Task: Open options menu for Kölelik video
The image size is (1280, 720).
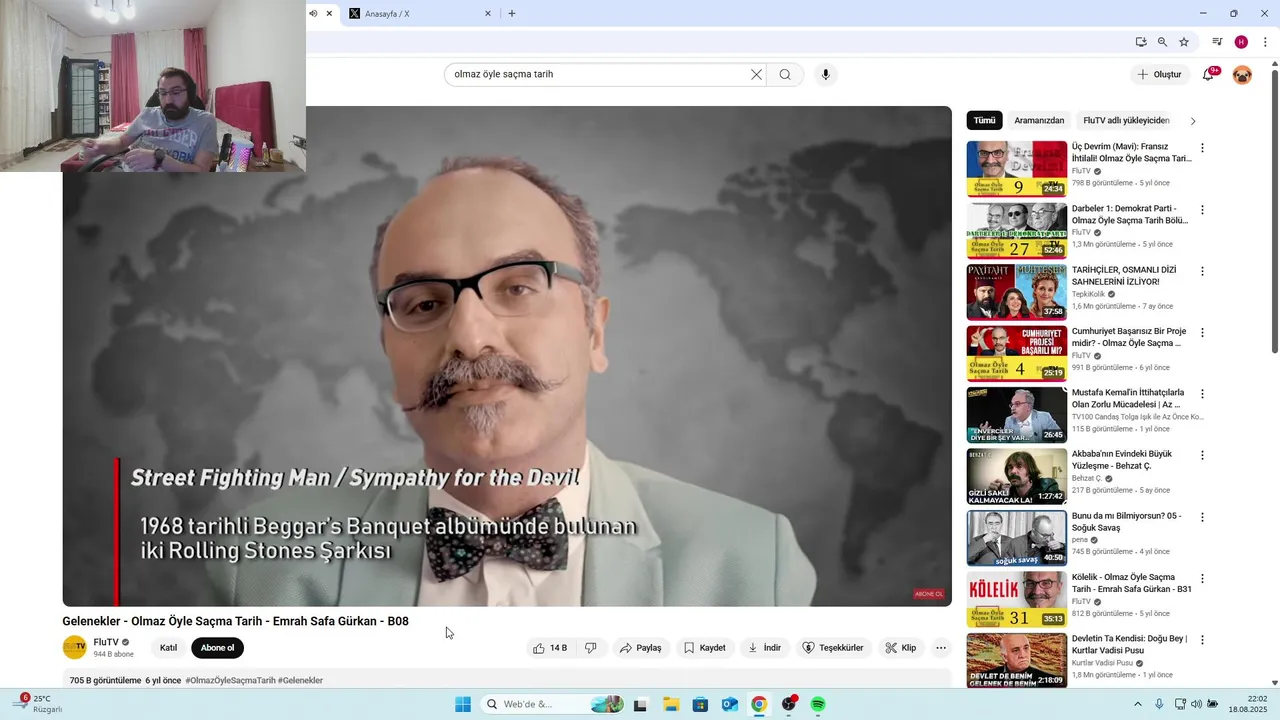Action: pos(1202,578)
